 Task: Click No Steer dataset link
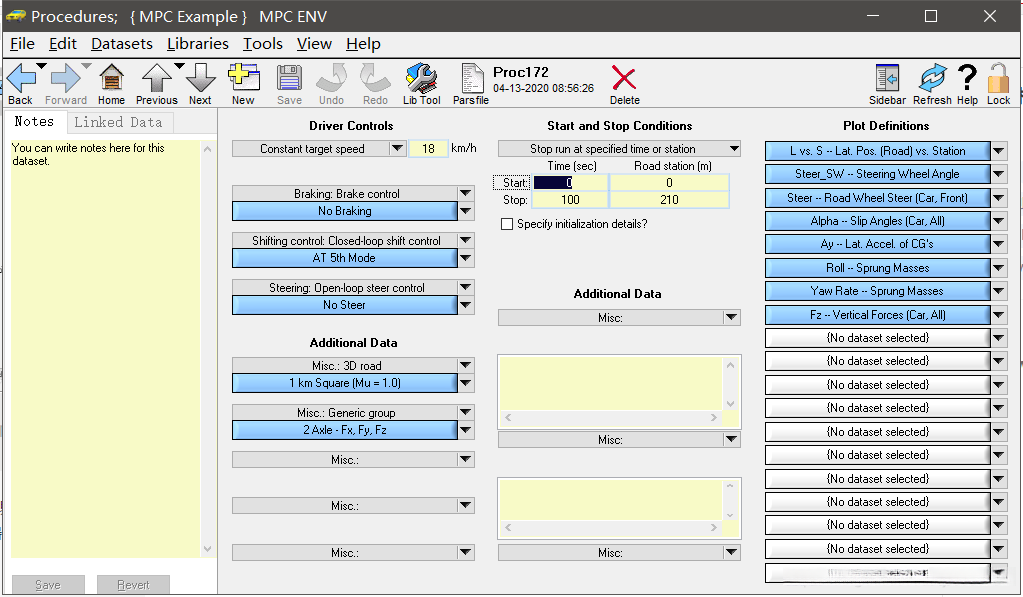pos(344,305)
